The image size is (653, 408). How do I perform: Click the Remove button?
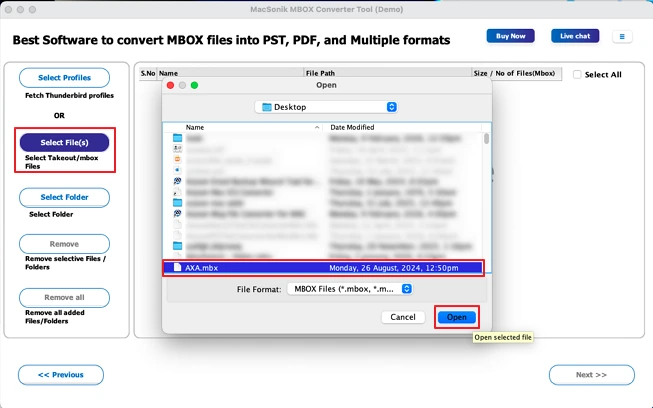65,244
